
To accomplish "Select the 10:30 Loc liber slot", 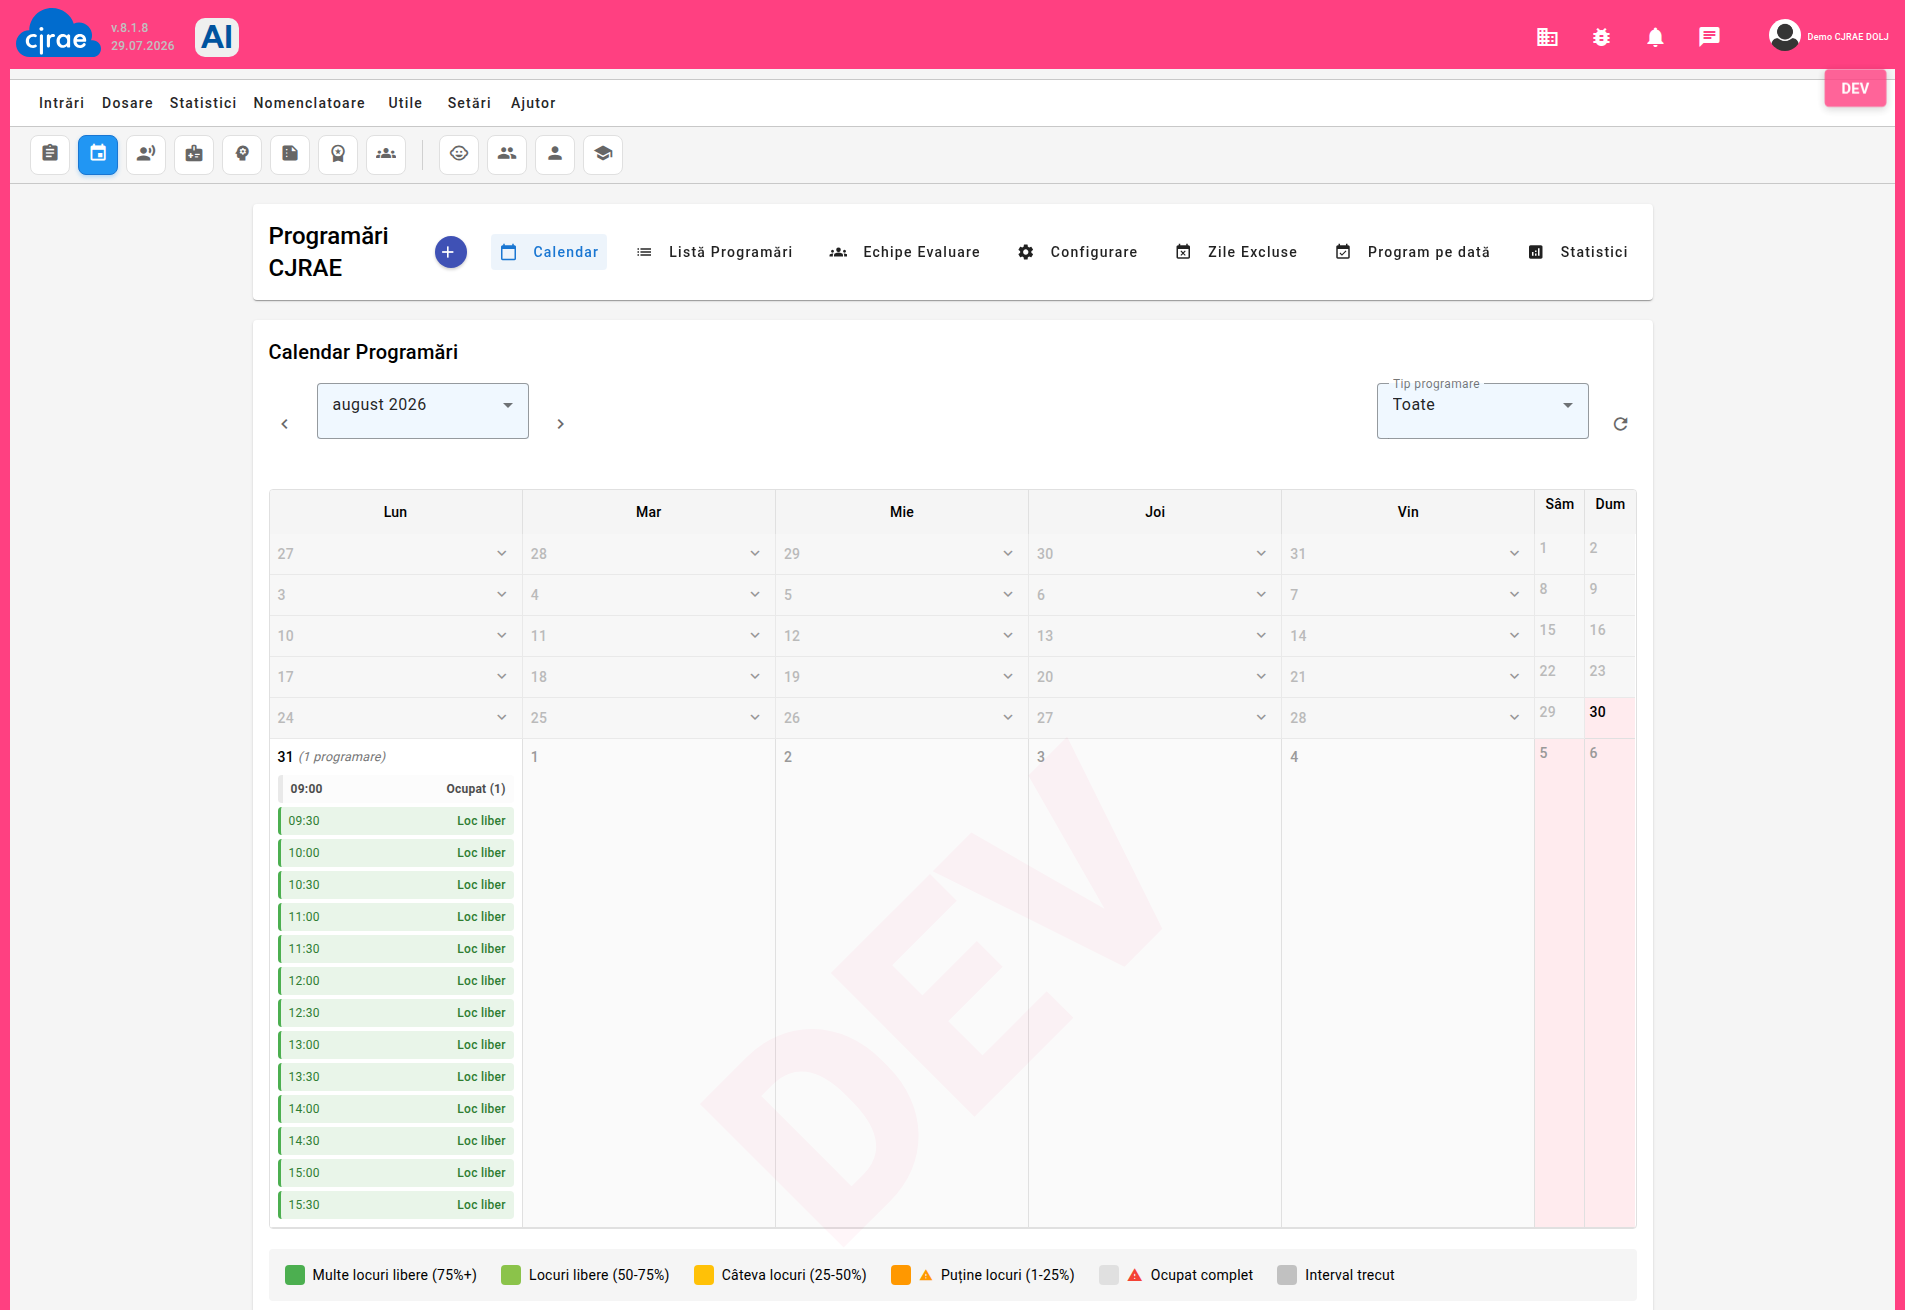I will (x=396, y=885).
